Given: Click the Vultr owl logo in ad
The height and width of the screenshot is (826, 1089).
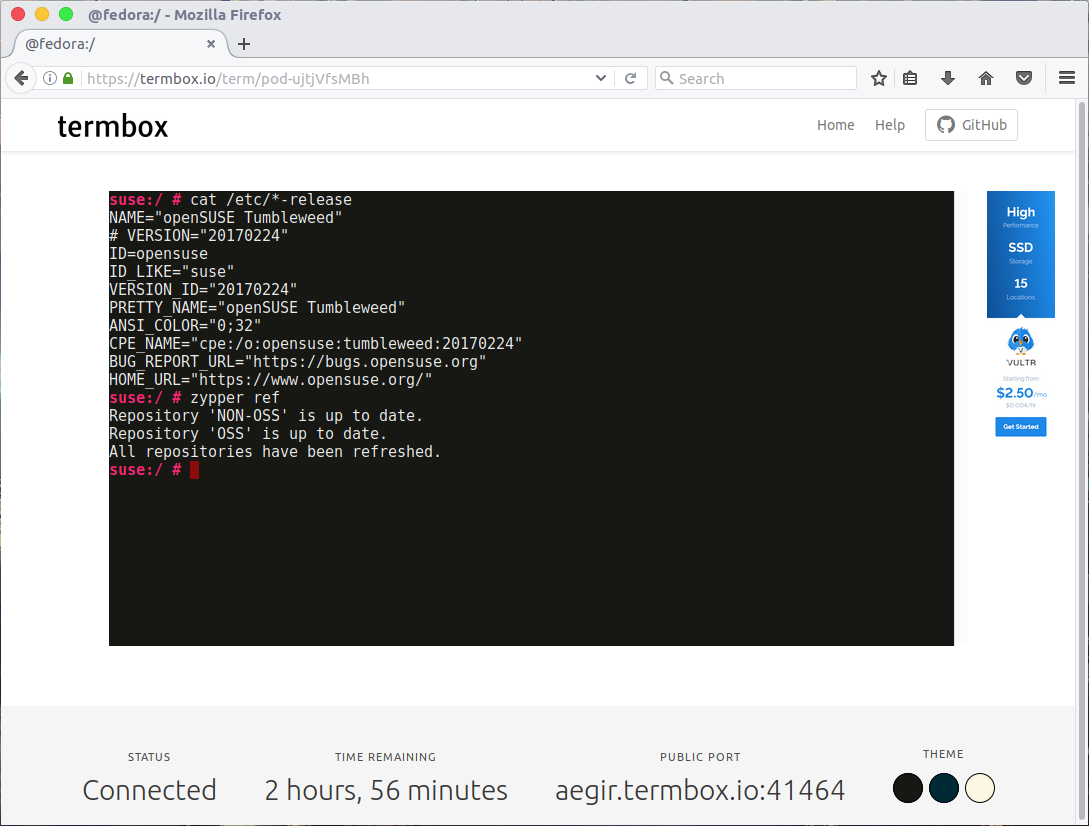Looking at the screenshot, I should pos(1020,347).
